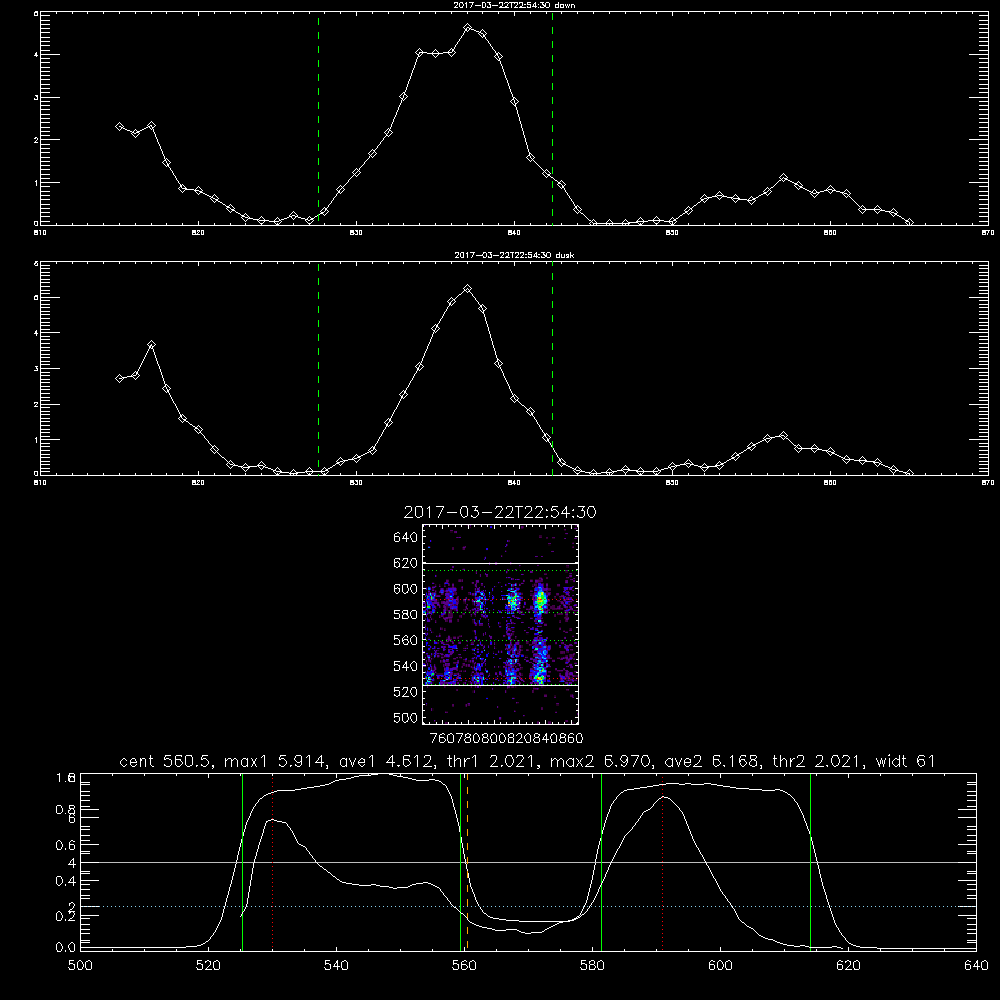1000x1000 pixels.
Task: Click the orange dashed center line in the bottom plot
Action: (x=467, y=862)
